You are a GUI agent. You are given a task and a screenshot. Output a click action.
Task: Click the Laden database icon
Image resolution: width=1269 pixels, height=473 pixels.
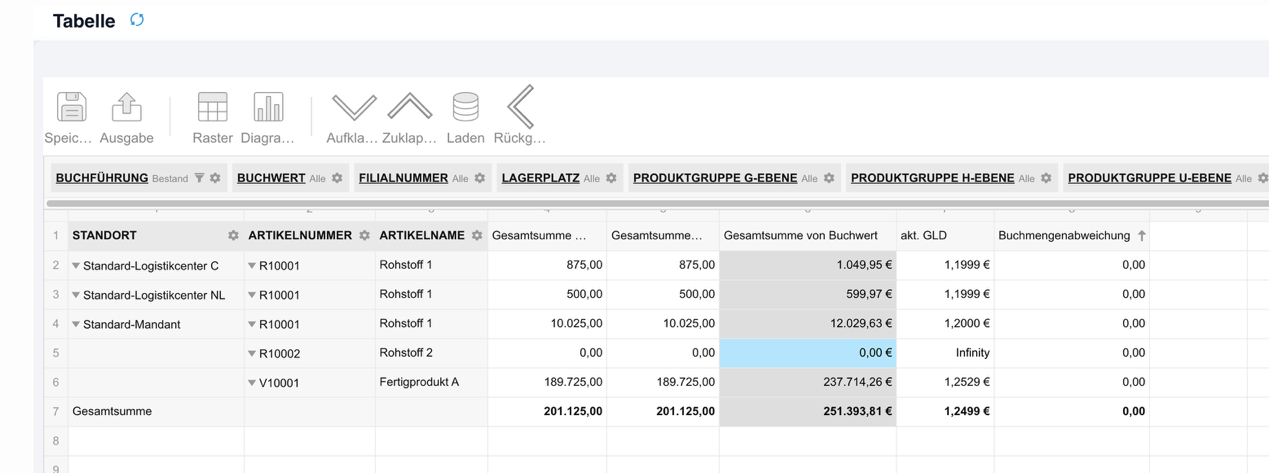coord(465,108)
